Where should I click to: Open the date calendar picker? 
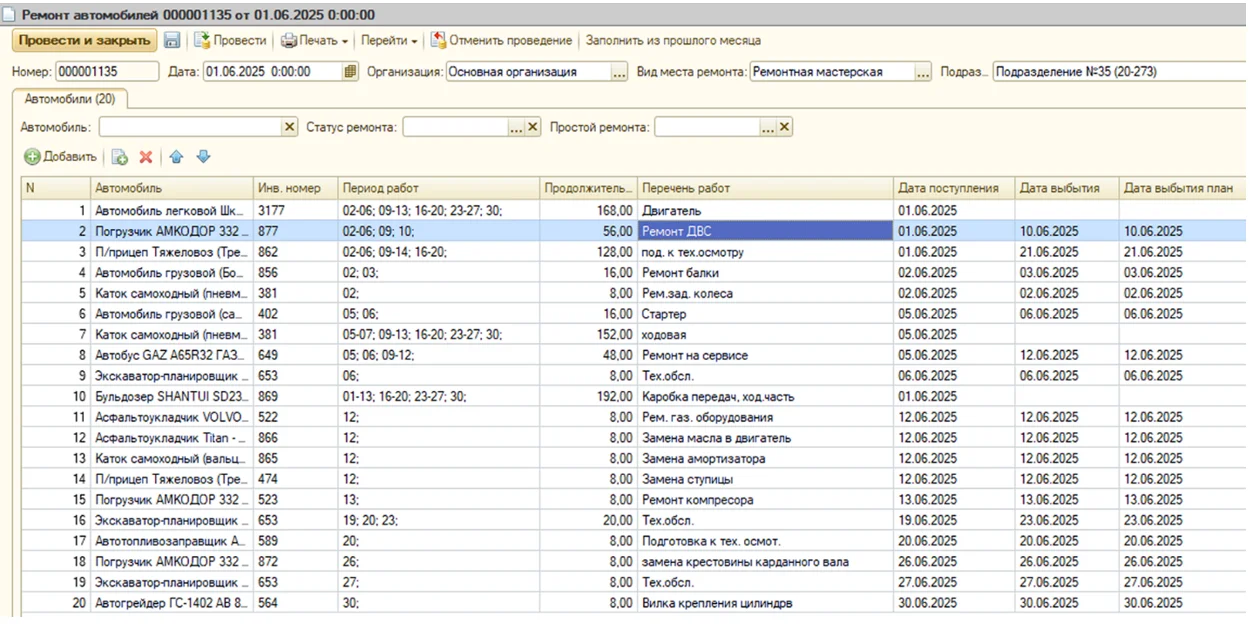coord(350,72)
